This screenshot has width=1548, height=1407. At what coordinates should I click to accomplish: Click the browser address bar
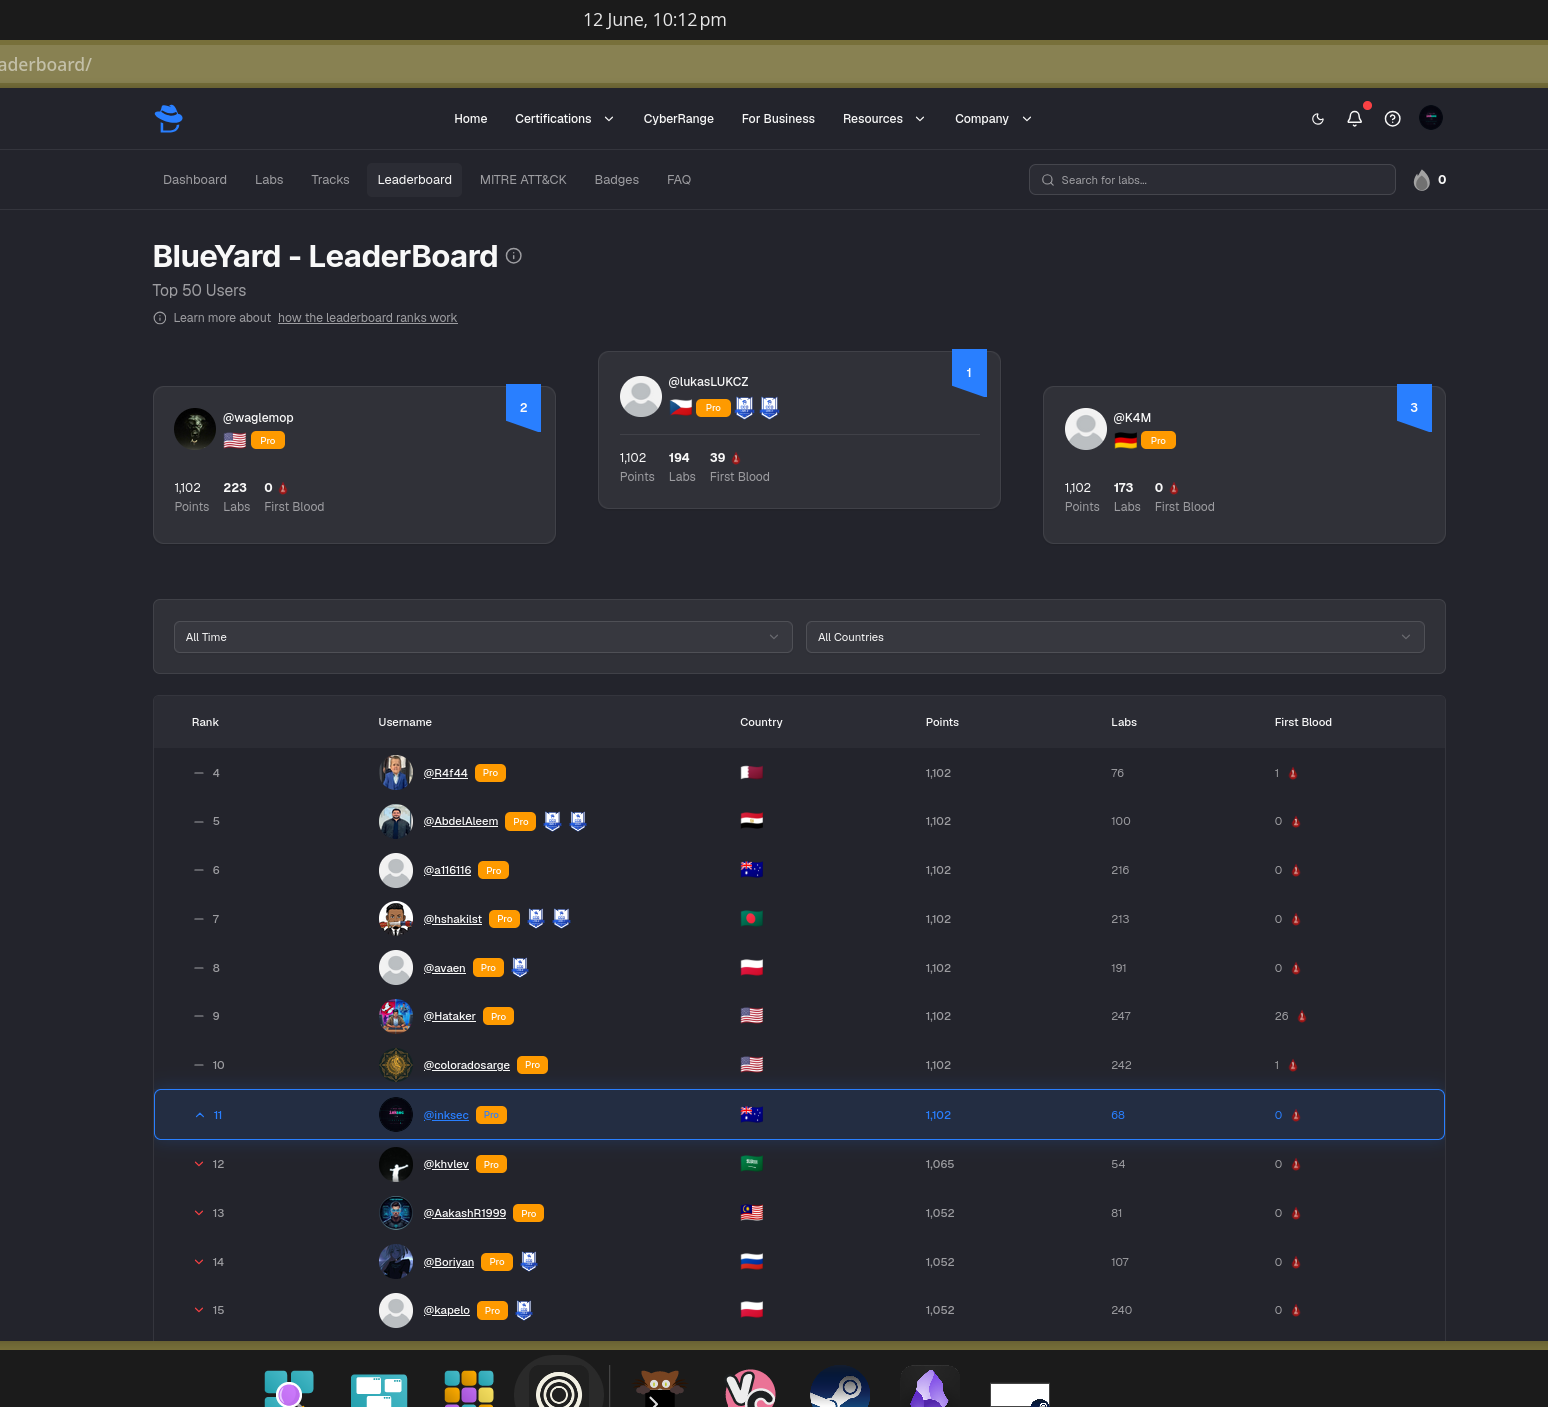[774, 65]
